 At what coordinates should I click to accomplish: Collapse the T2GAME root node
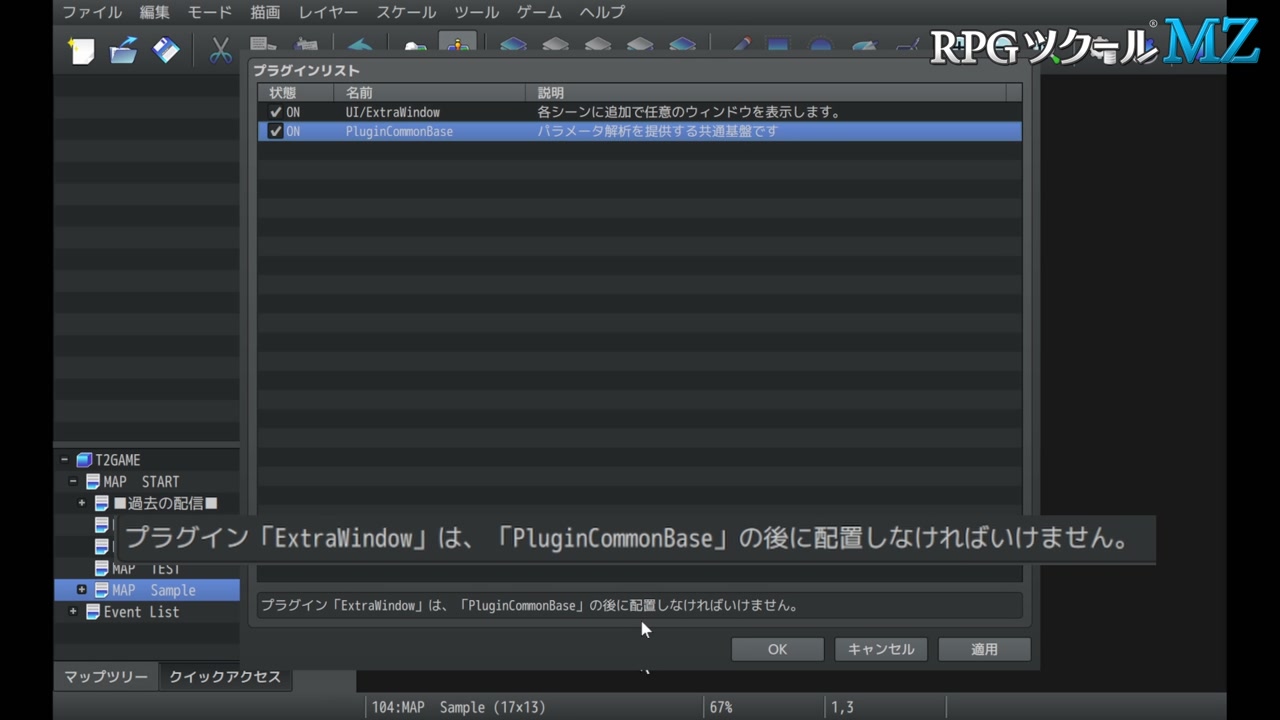pos(64,460)
